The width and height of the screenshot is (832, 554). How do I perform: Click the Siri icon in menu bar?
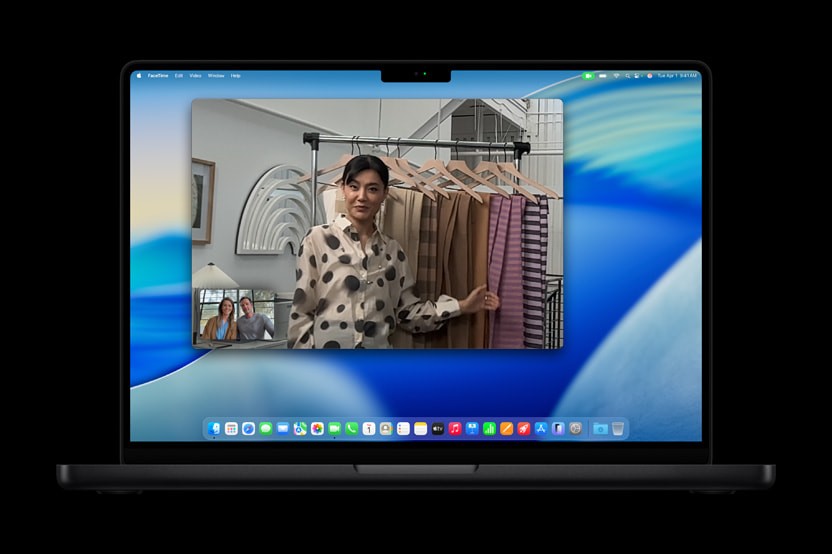point(649,76)
